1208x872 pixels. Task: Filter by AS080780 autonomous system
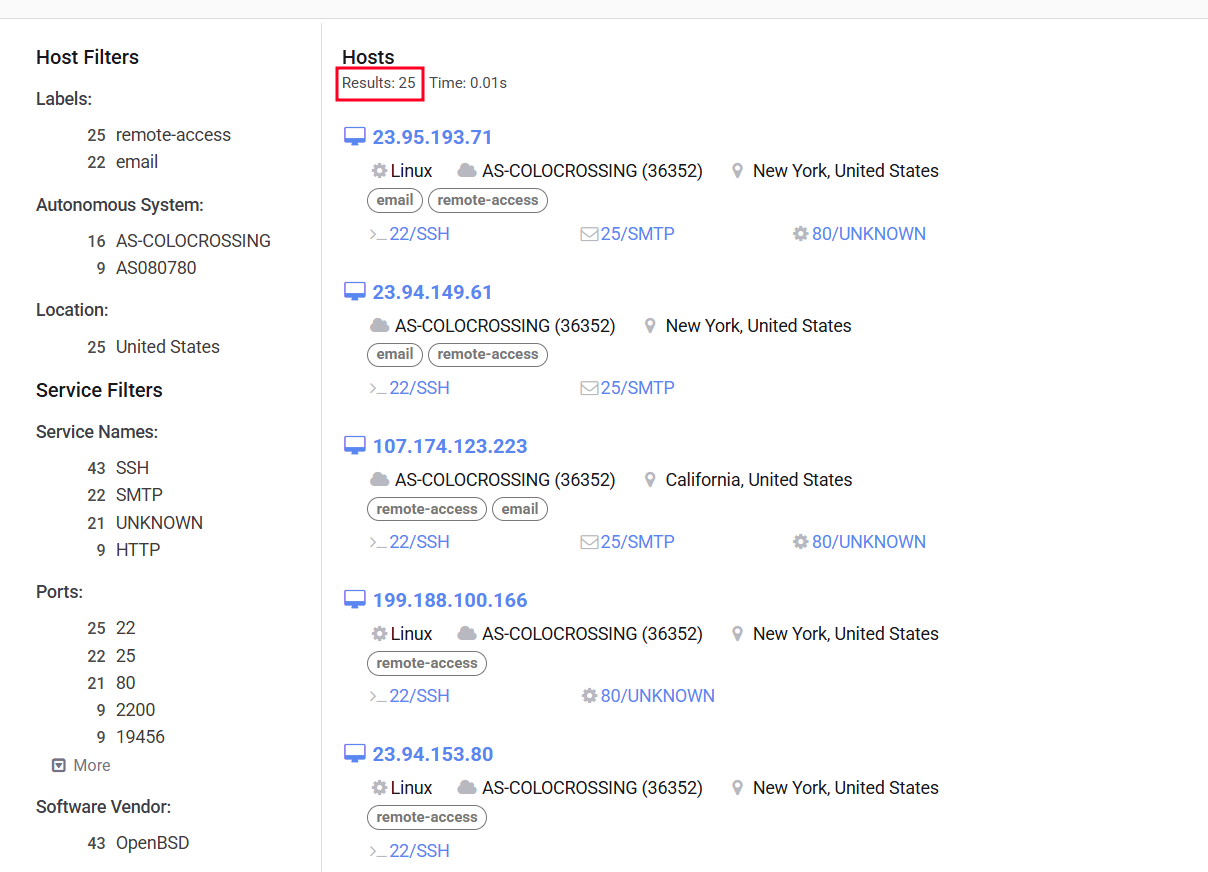tap(155, 268)
